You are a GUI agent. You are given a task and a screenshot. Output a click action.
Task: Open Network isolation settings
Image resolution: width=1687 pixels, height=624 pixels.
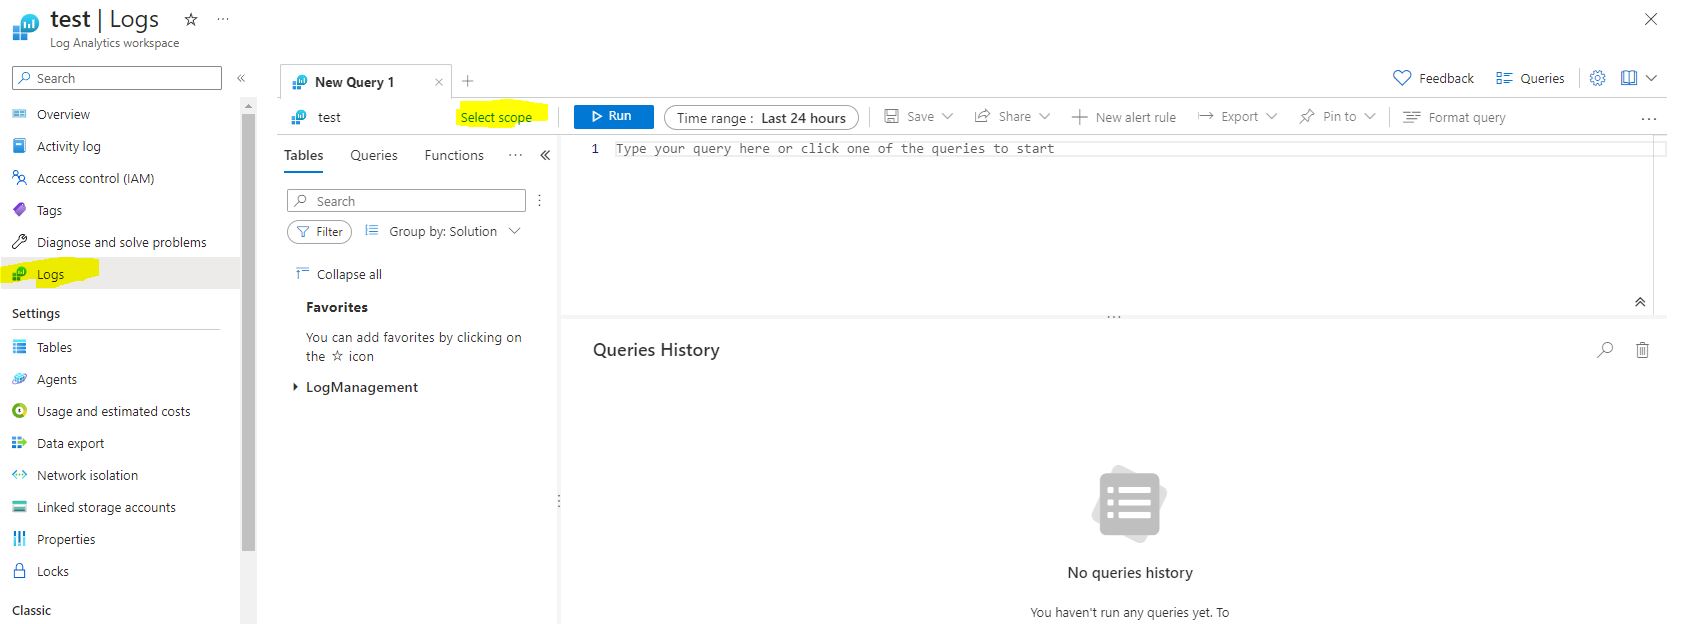pyautogui.click(x=87, y=475)
